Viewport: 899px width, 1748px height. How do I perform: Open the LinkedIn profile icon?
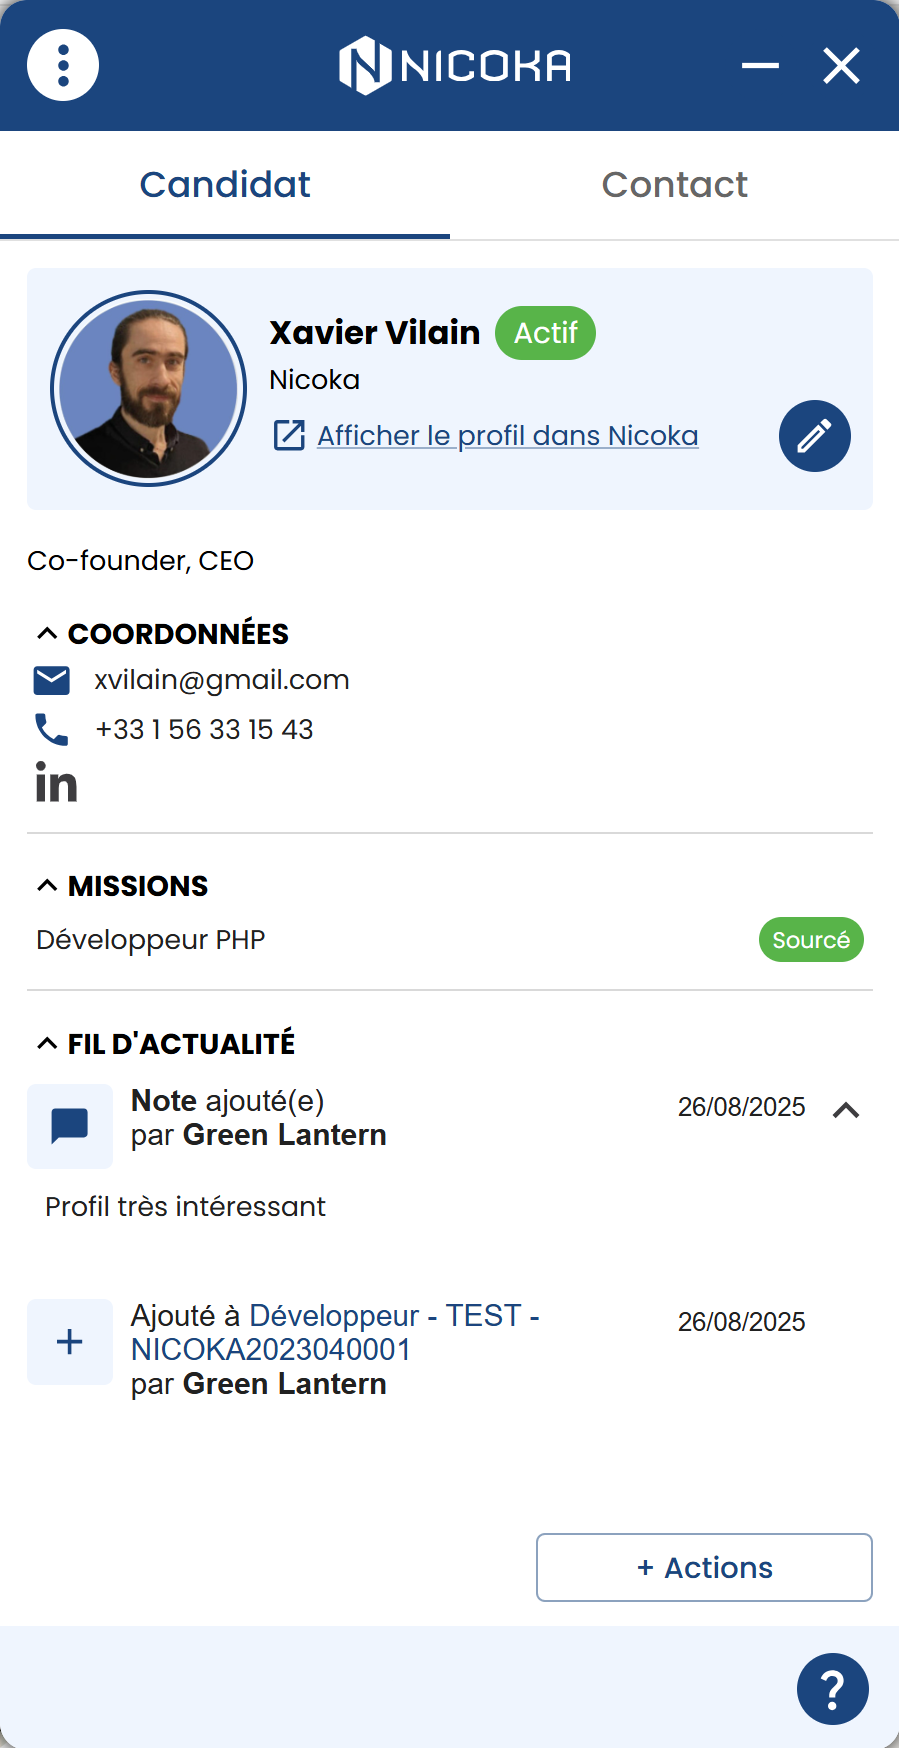(56, 782)
